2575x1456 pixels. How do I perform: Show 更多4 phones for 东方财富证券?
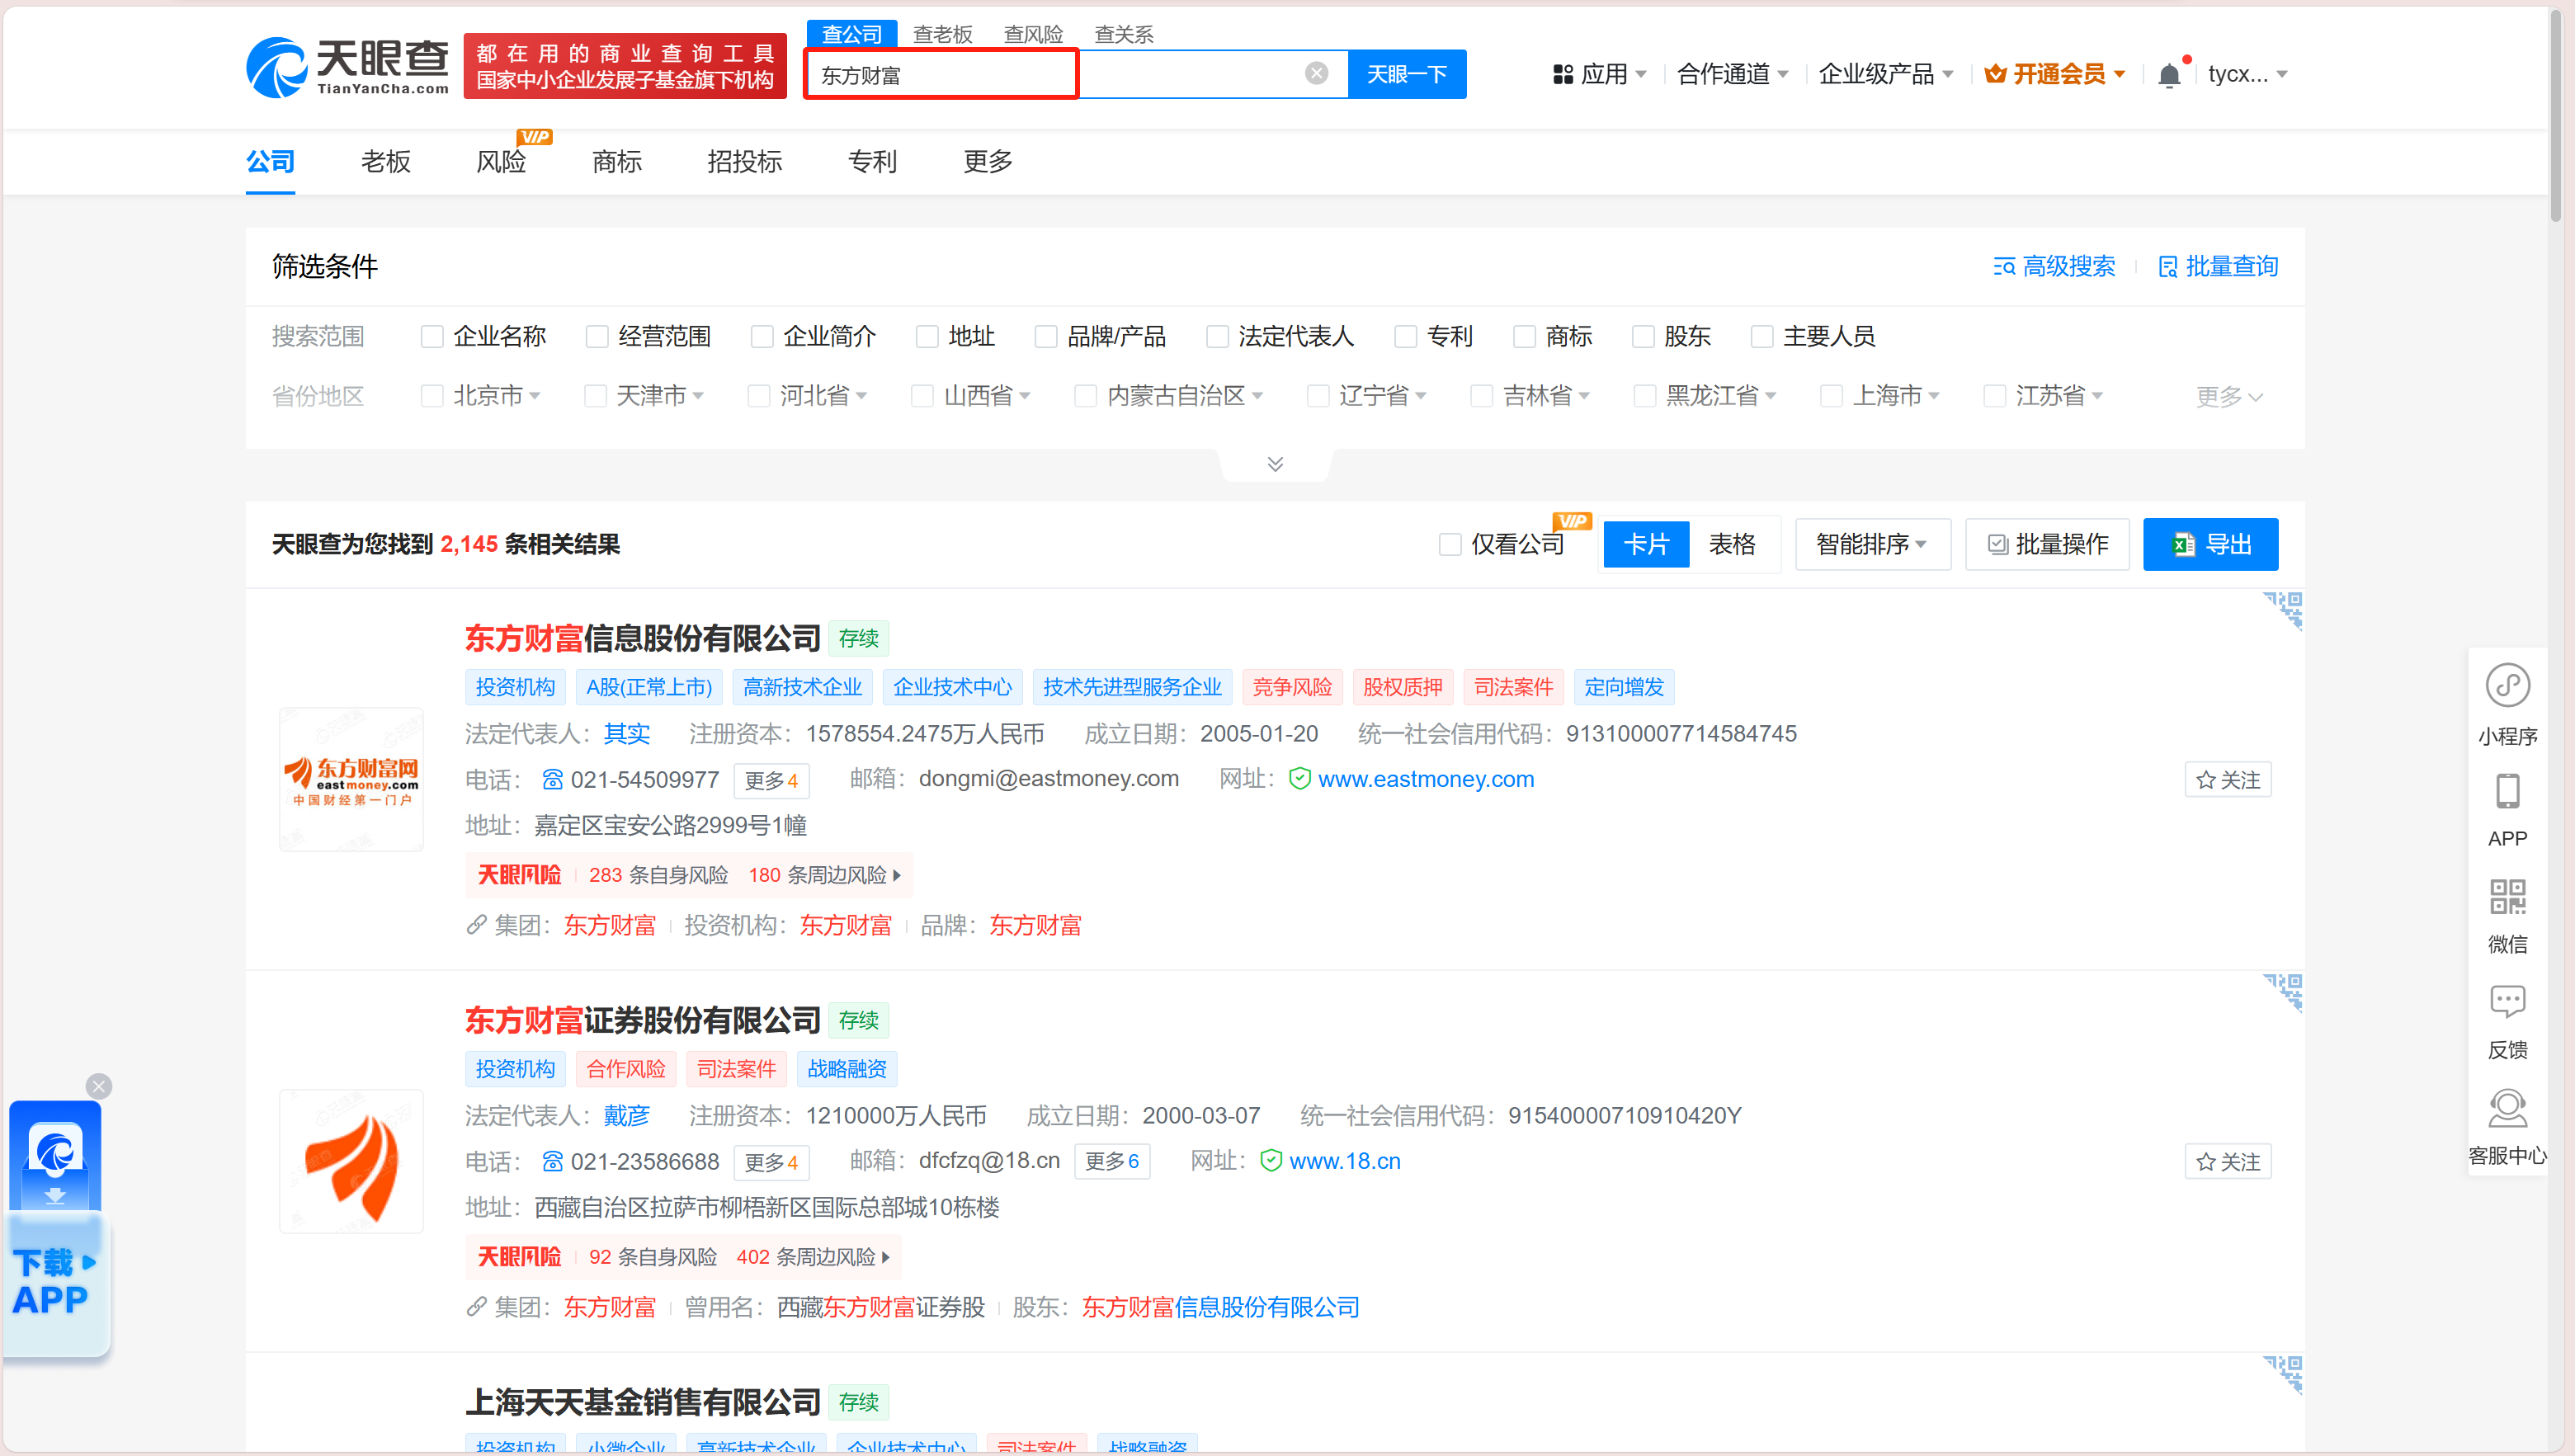pyautogui.click(x=771, y=1162)
